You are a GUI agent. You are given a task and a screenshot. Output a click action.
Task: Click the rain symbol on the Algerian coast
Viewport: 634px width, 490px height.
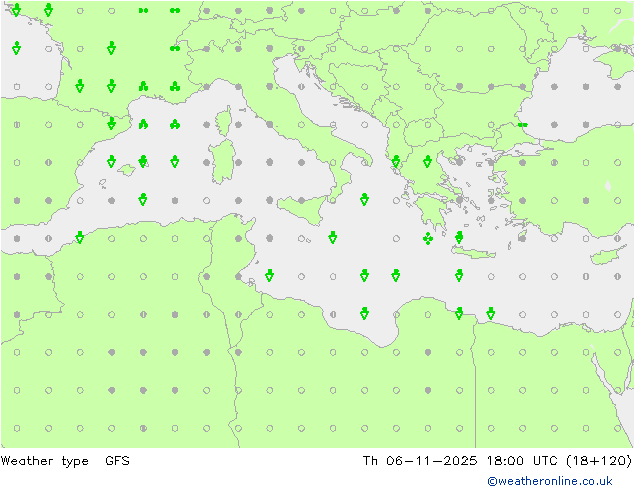[80, 237]
